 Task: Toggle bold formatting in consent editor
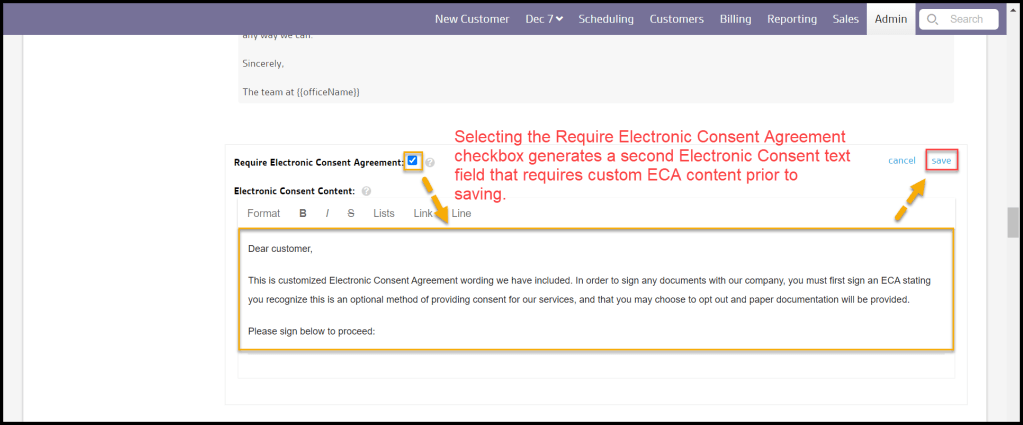[x=303, y=213]
